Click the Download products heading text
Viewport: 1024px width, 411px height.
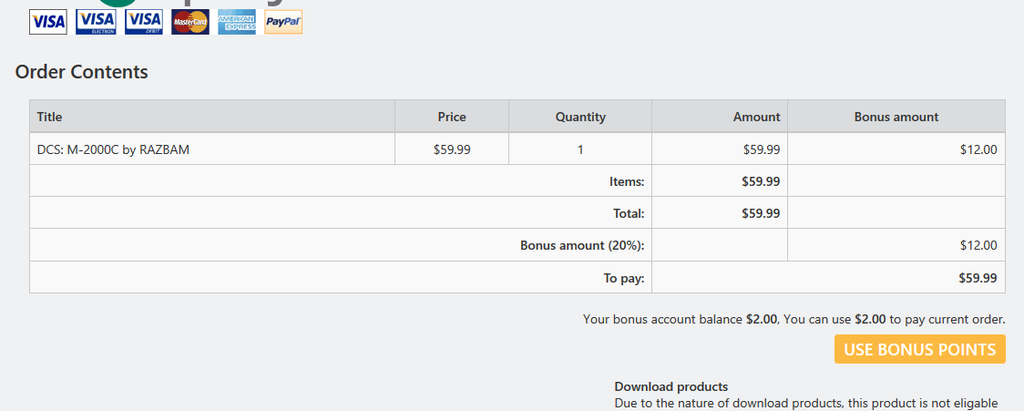[x=671, y=387]
